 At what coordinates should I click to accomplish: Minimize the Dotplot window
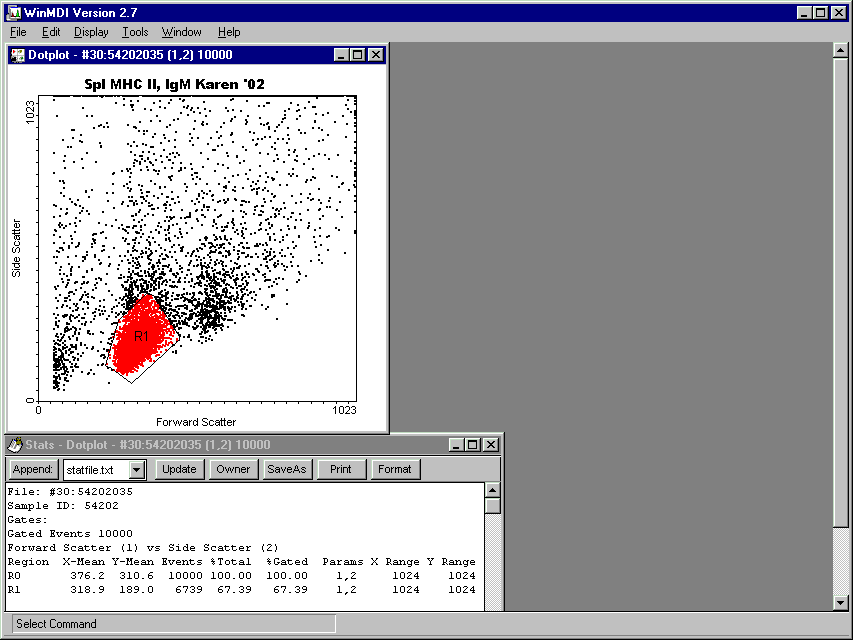tap(342, 55)
